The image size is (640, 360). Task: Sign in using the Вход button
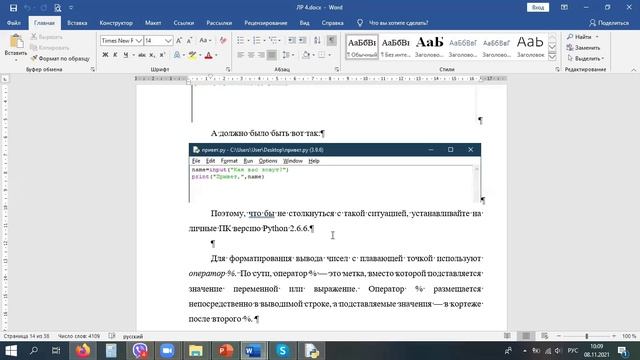538,7
